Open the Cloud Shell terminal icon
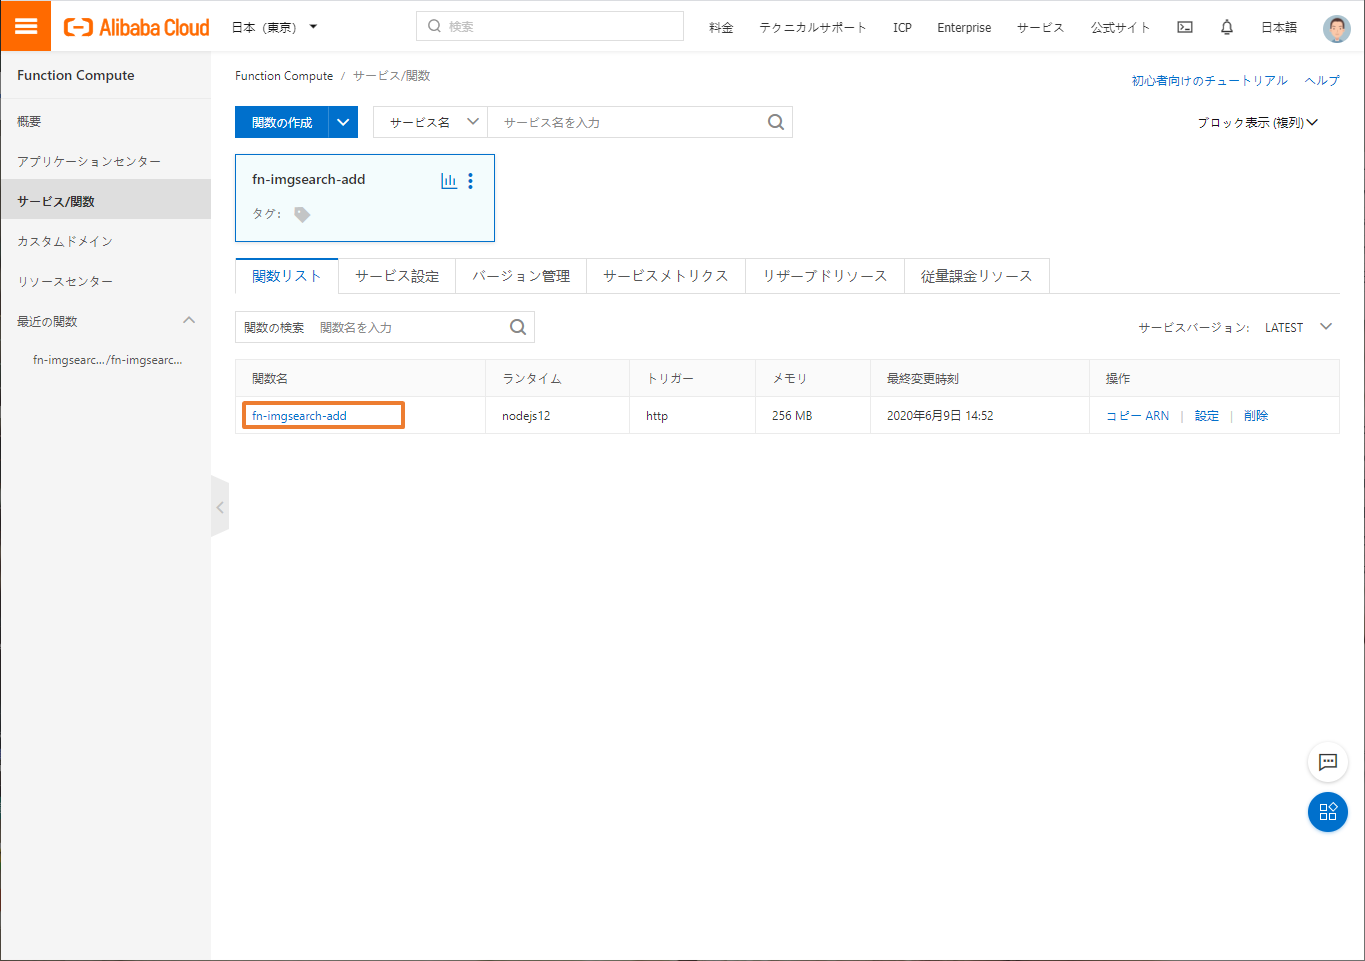1365x961 pixels. tap(1185, 27)
